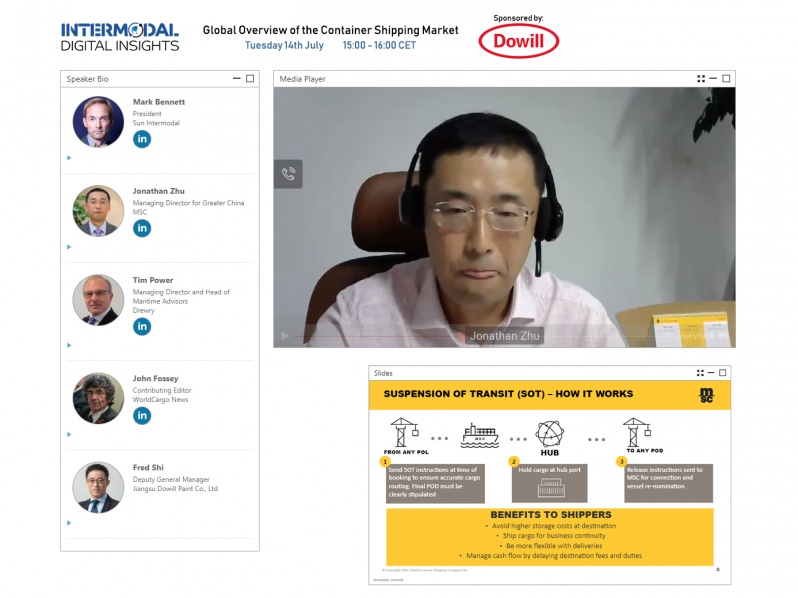
Task: Open John Fossey's LinkedIn profile
Action: coord(142,415)
